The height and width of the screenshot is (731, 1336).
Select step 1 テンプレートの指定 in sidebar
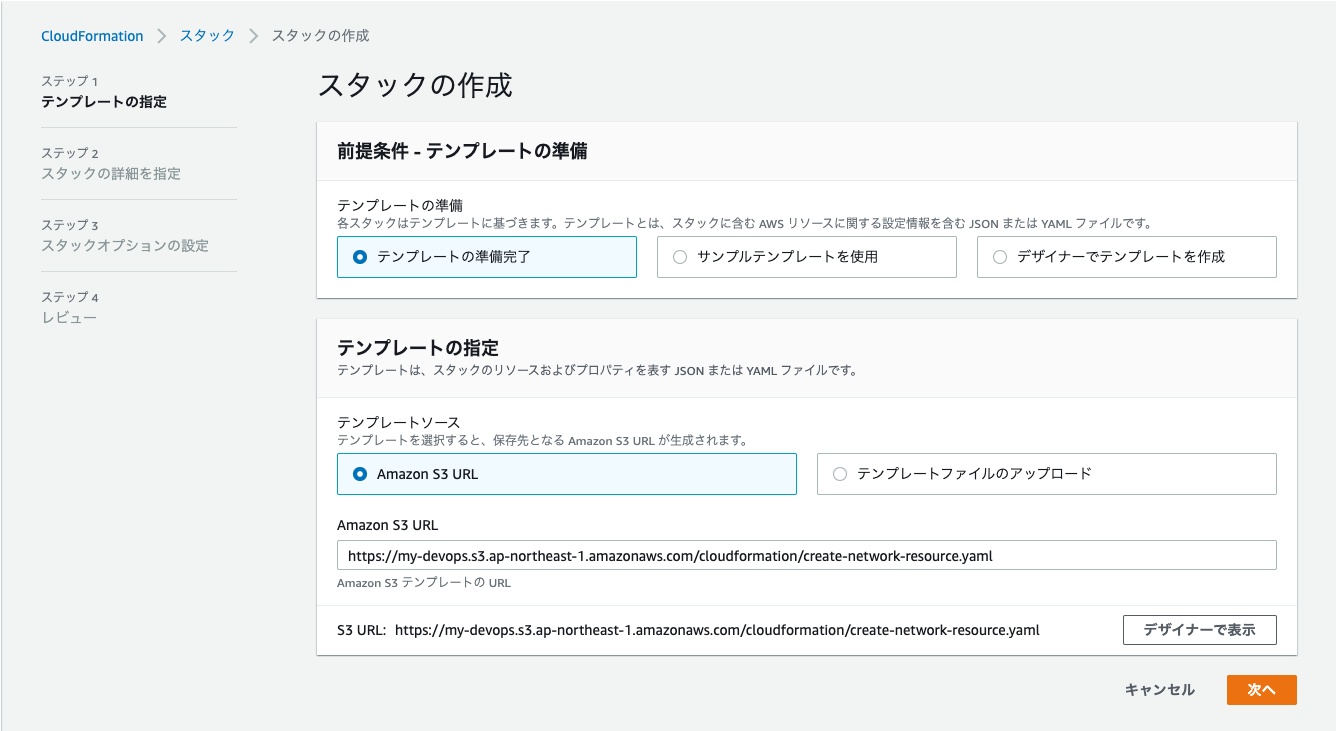104,102
